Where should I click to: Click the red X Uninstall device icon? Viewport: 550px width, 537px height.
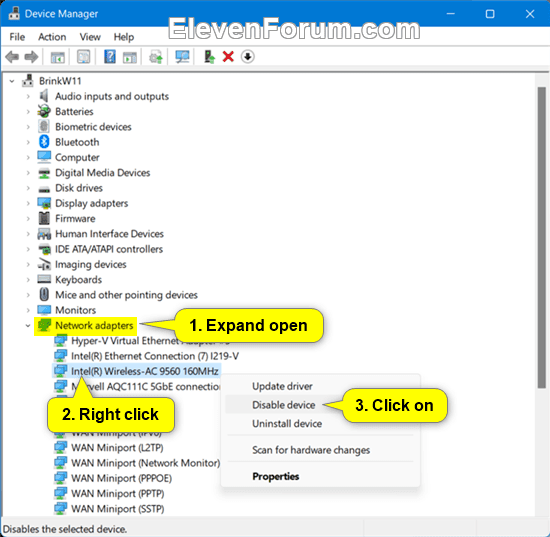(x=228, y=56)
